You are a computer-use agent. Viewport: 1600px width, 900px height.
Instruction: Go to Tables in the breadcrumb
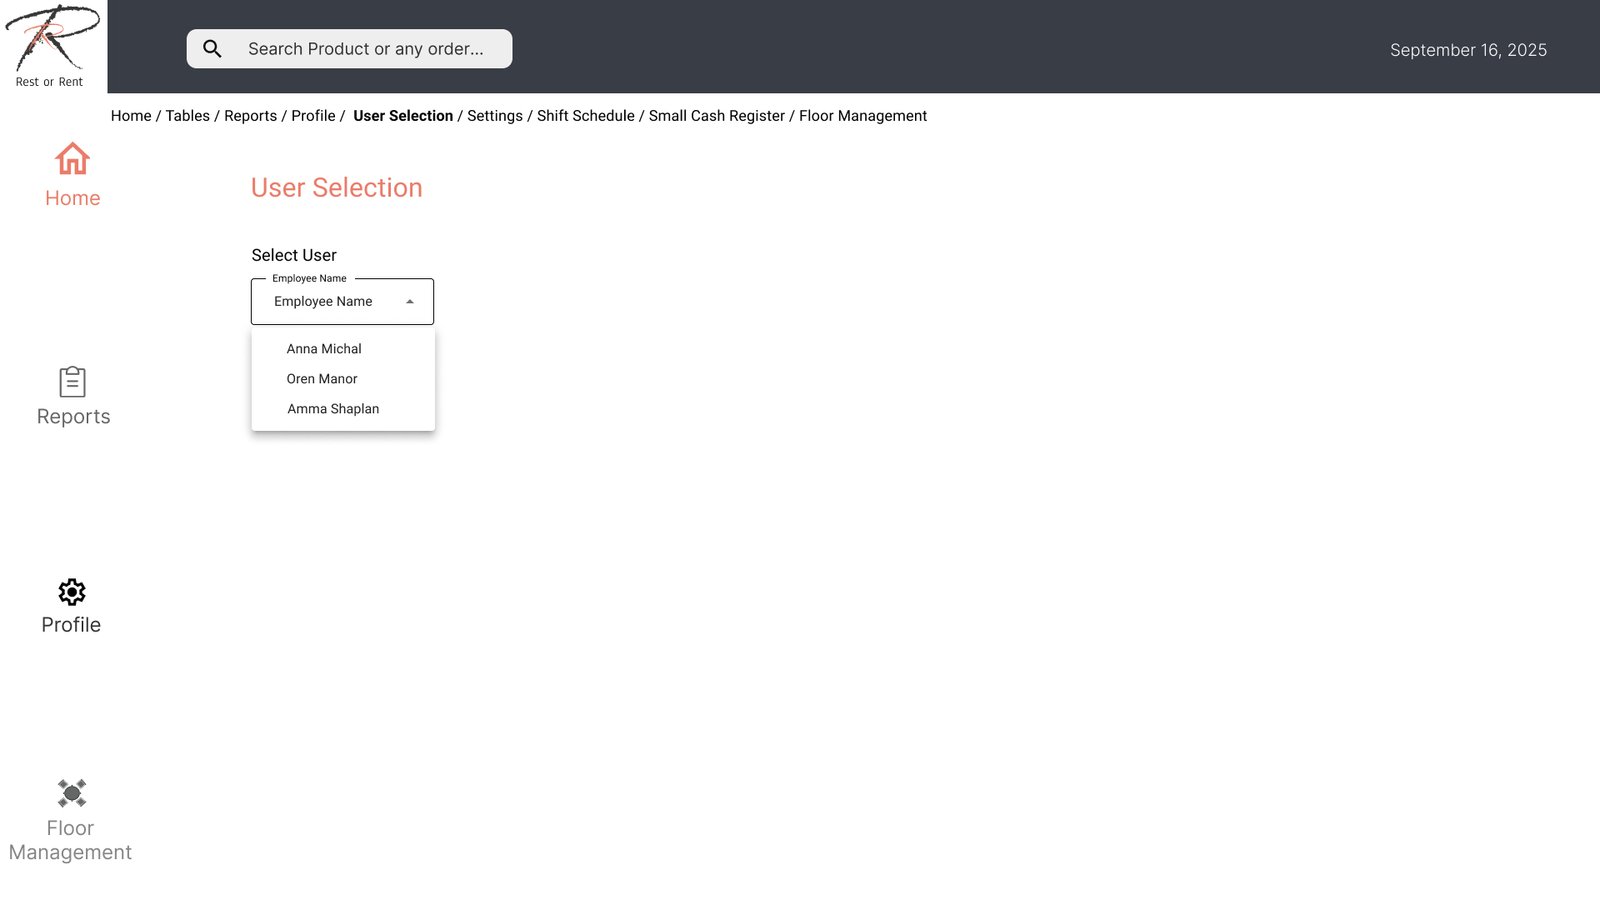coord(187,116)
